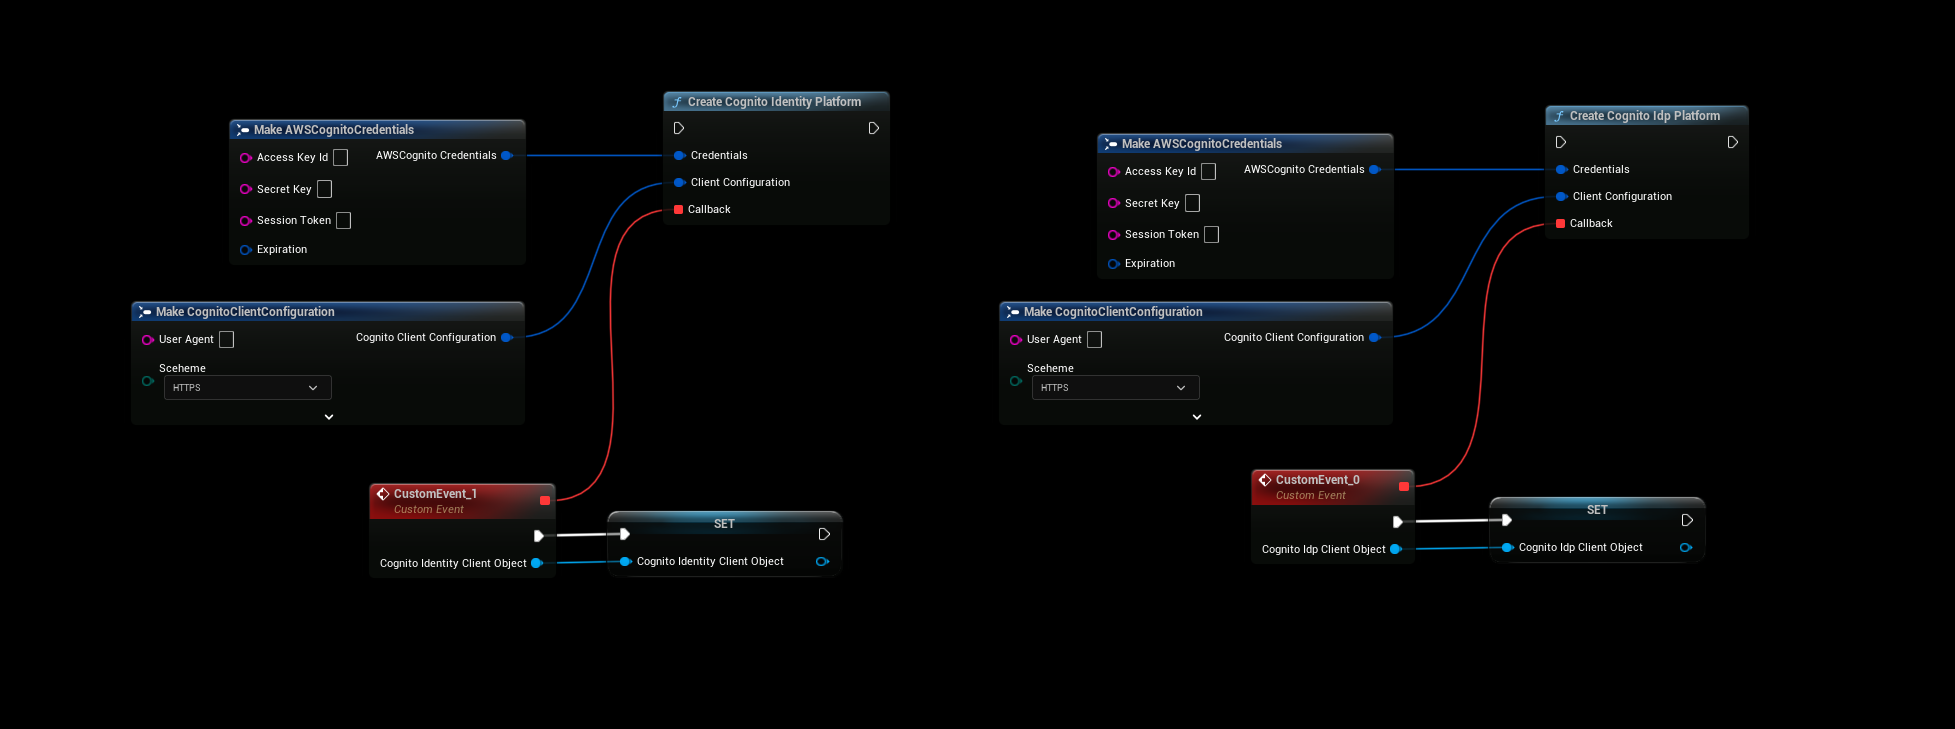Click the CustomEvent_1 red delegate output pin
This screenshot has height=729, width=1955.
544,500
